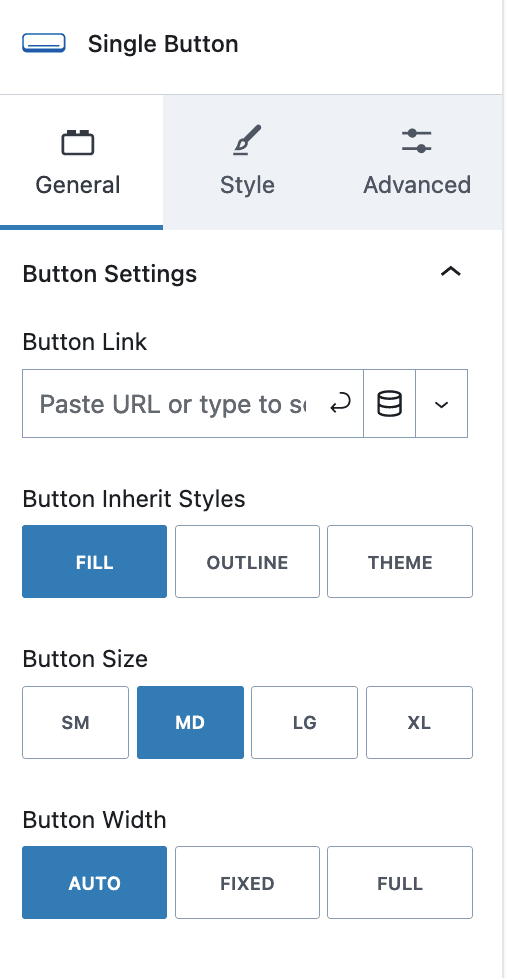
Task: Set button size to LG
Action: (304, 722)
